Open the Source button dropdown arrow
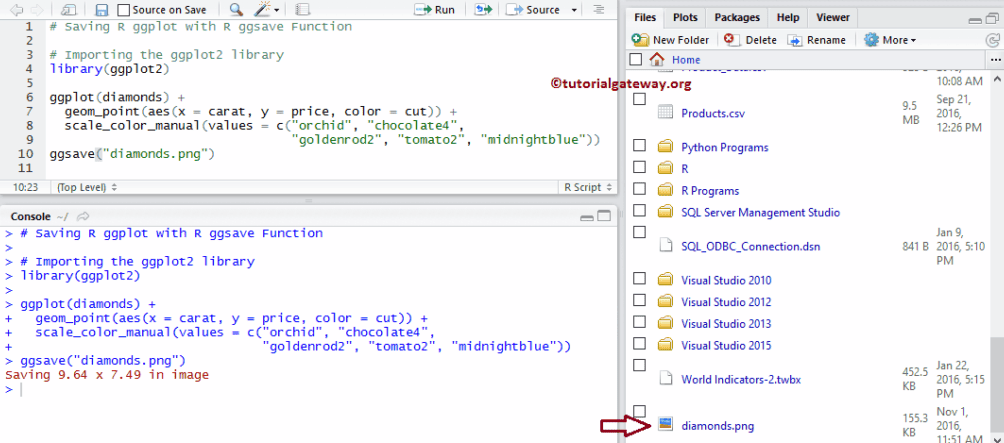This screenshot has height=443, width=1004. tap(574, 10)
